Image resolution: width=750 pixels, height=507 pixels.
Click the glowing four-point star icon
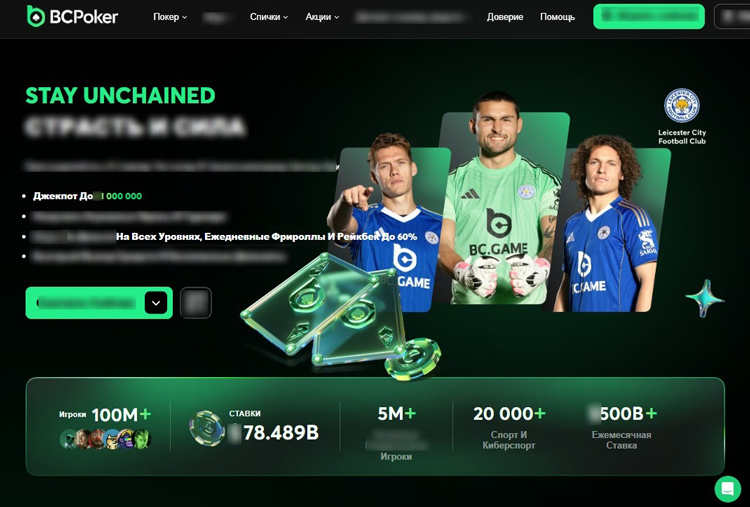coord(705,298)
